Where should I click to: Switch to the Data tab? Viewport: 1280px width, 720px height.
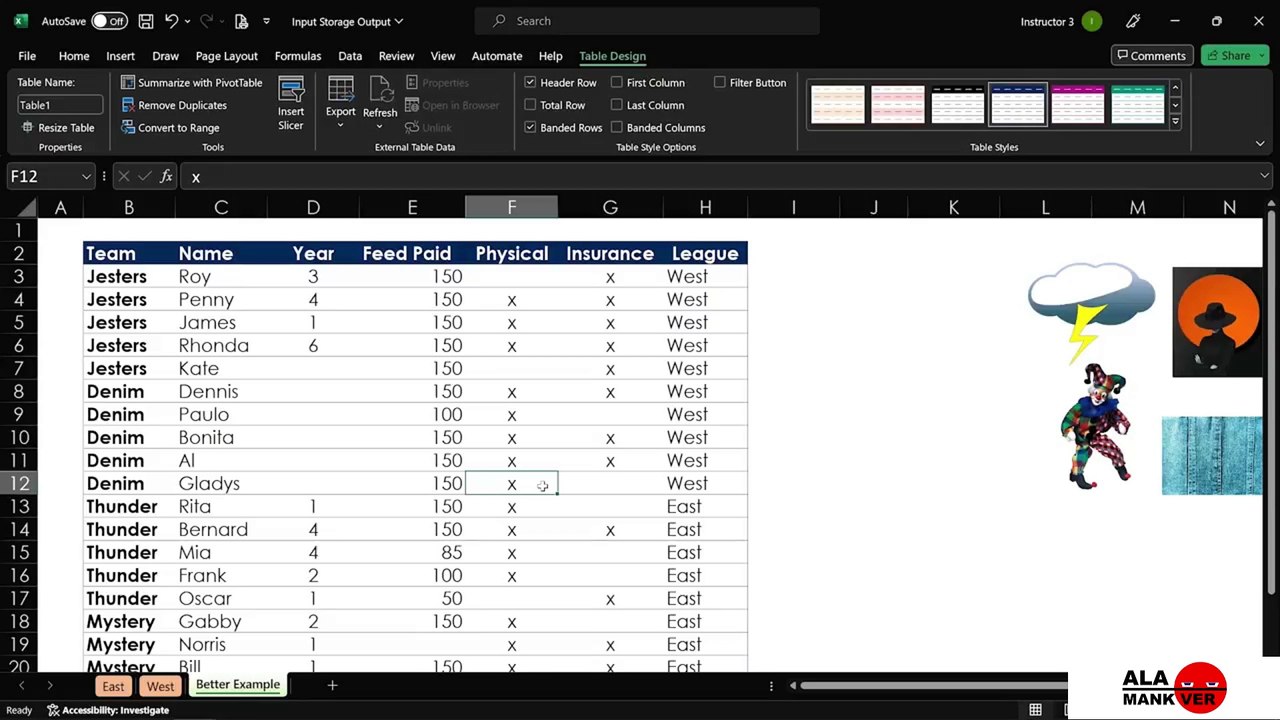click(x=350, y=56)
